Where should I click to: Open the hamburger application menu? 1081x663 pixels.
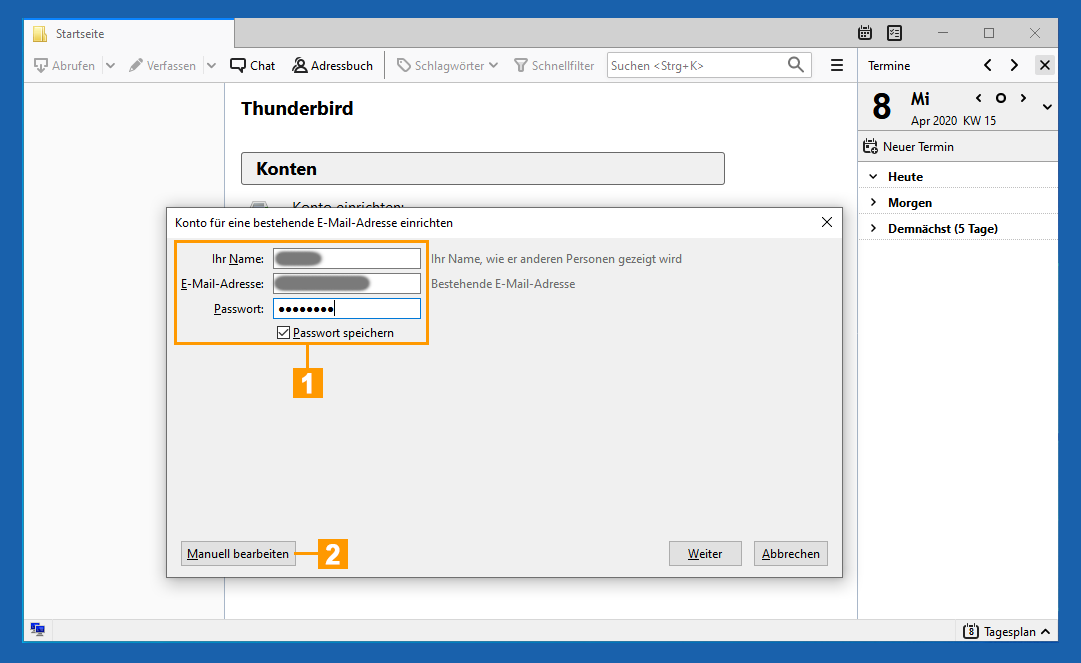[x=837, y=66]
